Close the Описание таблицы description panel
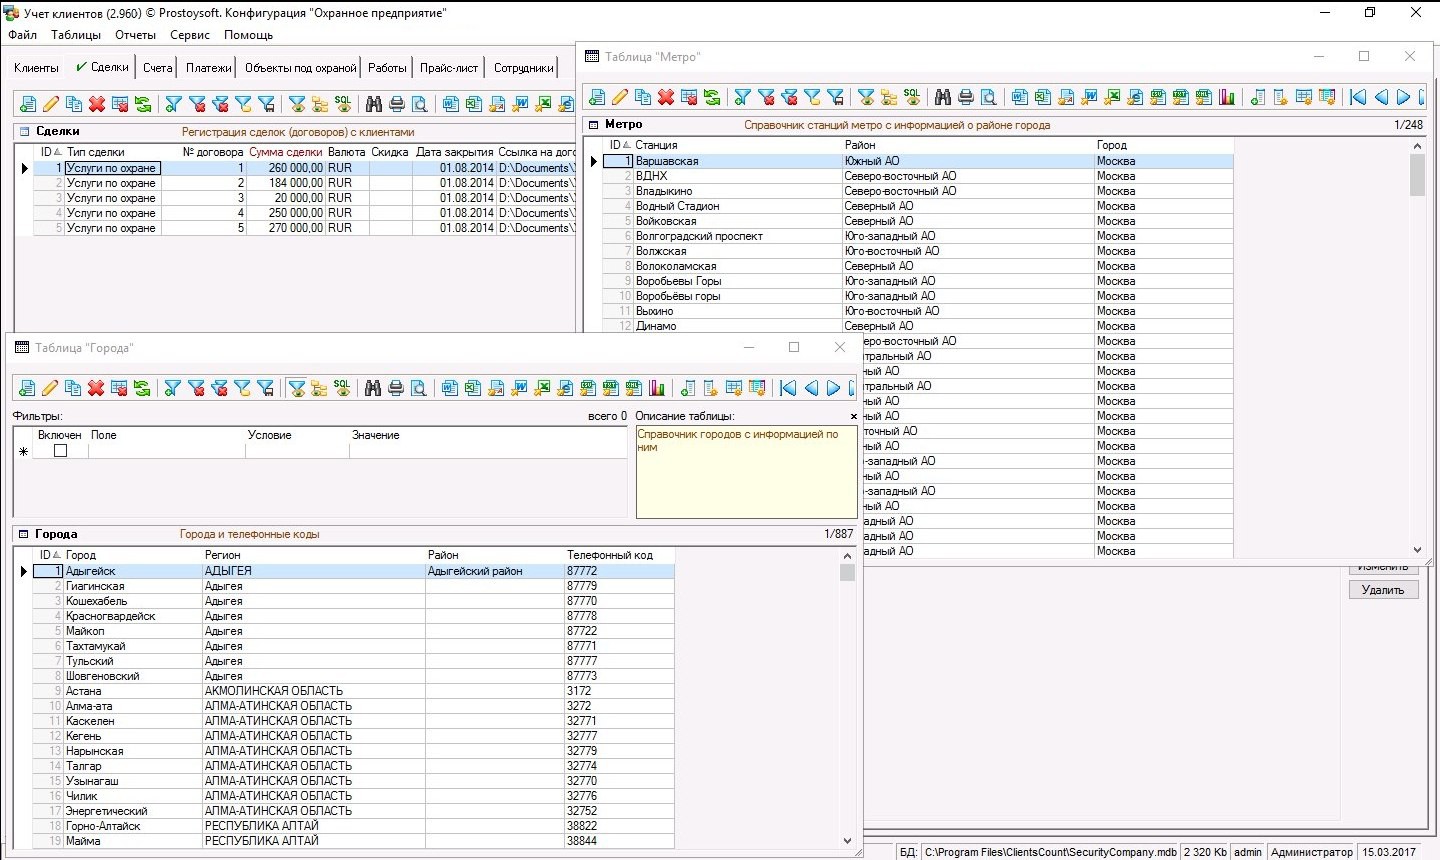The width and height of the screenshot is (1440, 860). click(x=853, y=416)
